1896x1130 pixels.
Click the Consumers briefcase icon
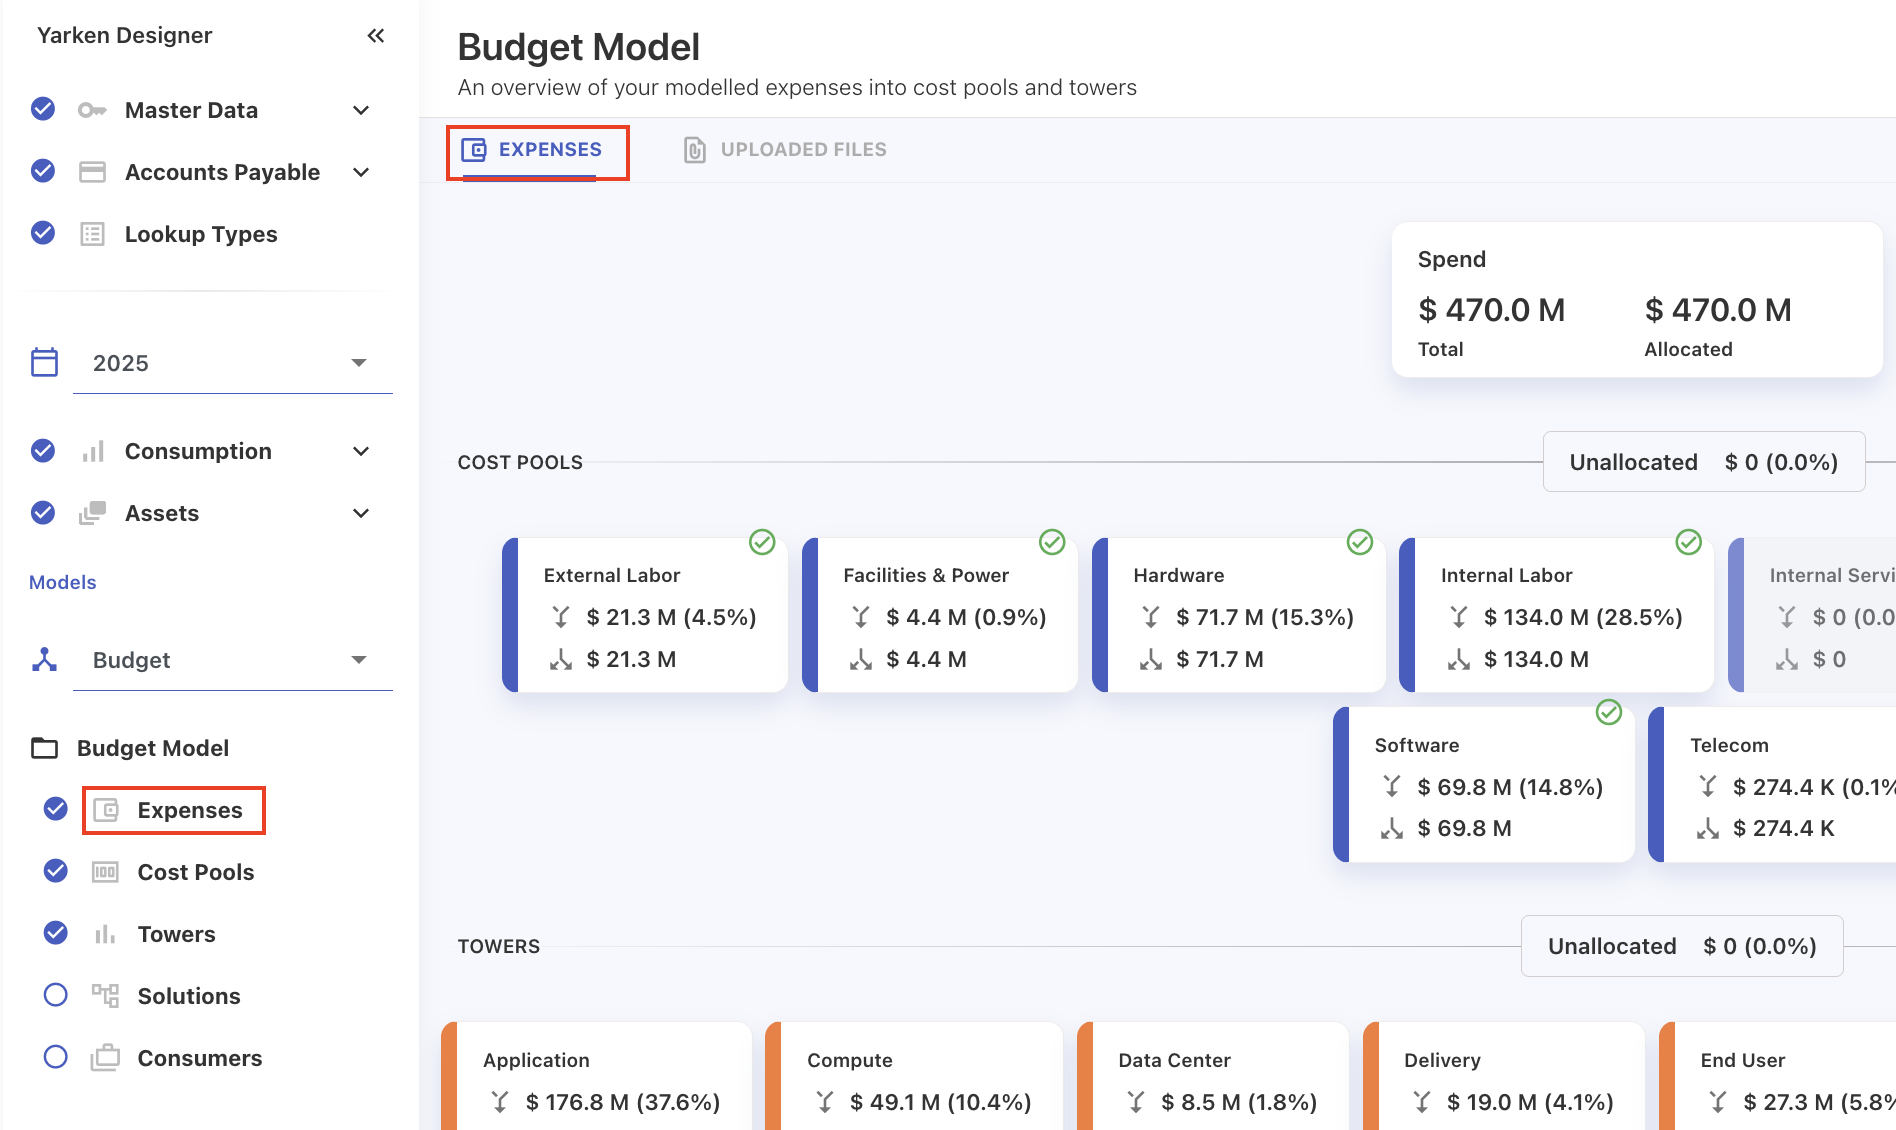click(105, 1058)
